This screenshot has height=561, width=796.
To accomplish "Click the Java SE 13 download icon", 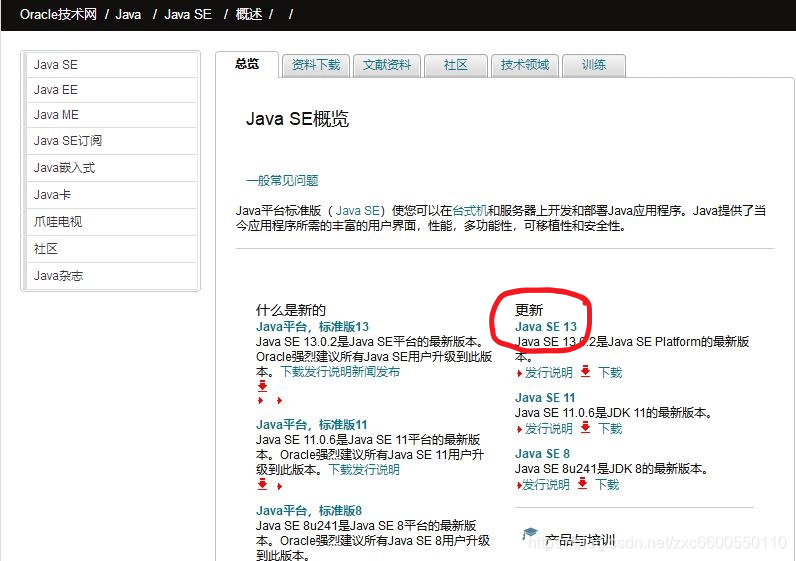I will click(585, 371).
